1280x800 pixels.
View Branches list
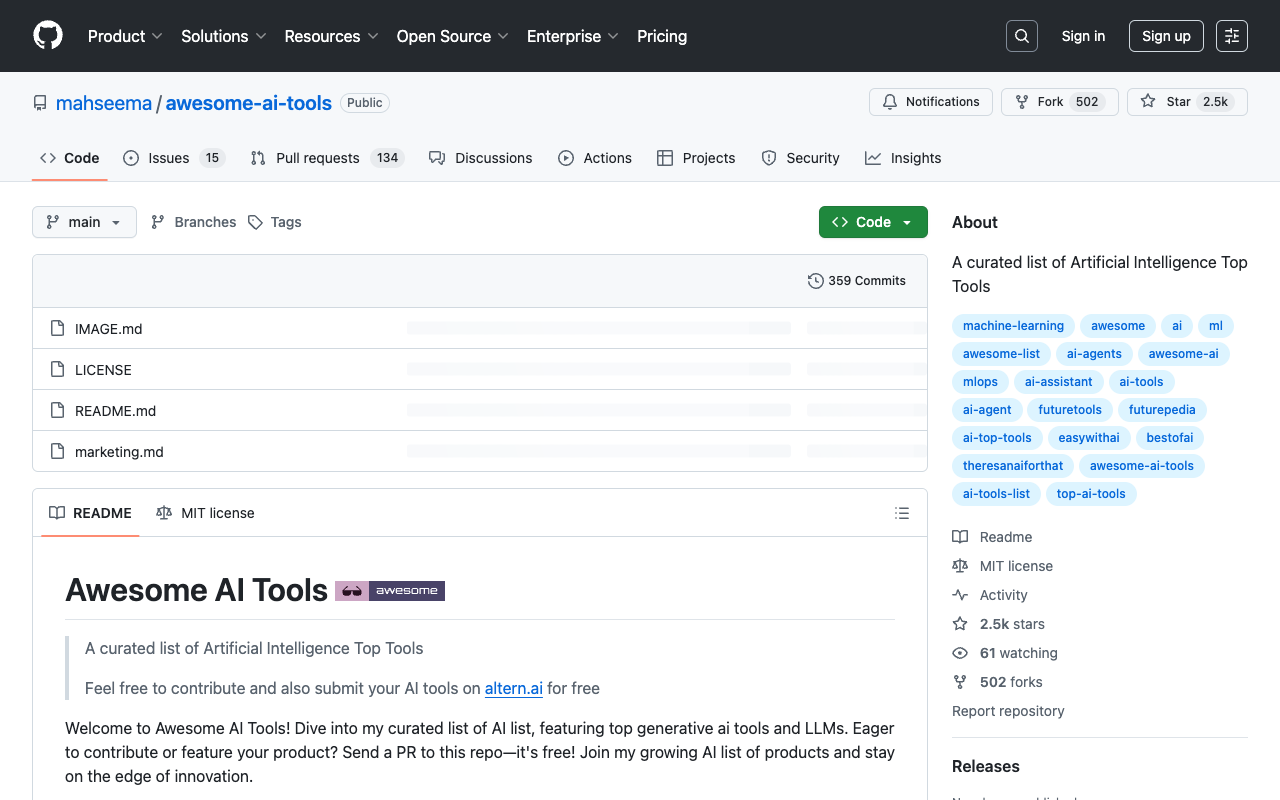(193, 222)
